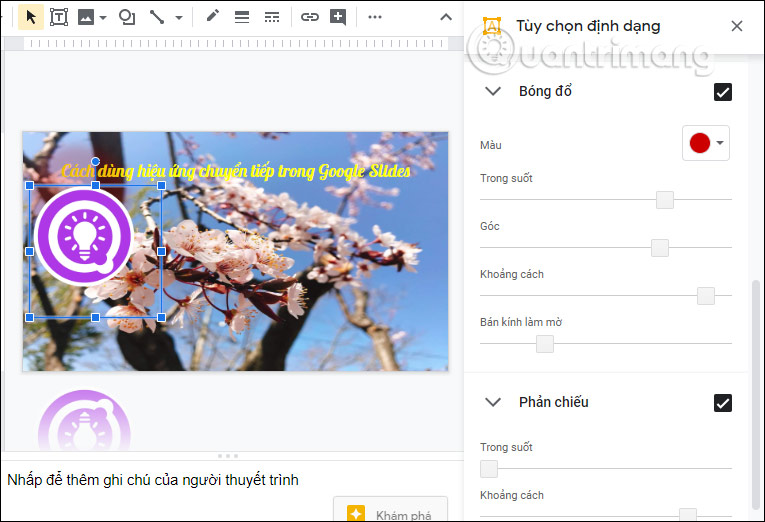Click the insert link icon
Image resolution: width=765 pixels, height=522 pixels.
pos(310,17)
